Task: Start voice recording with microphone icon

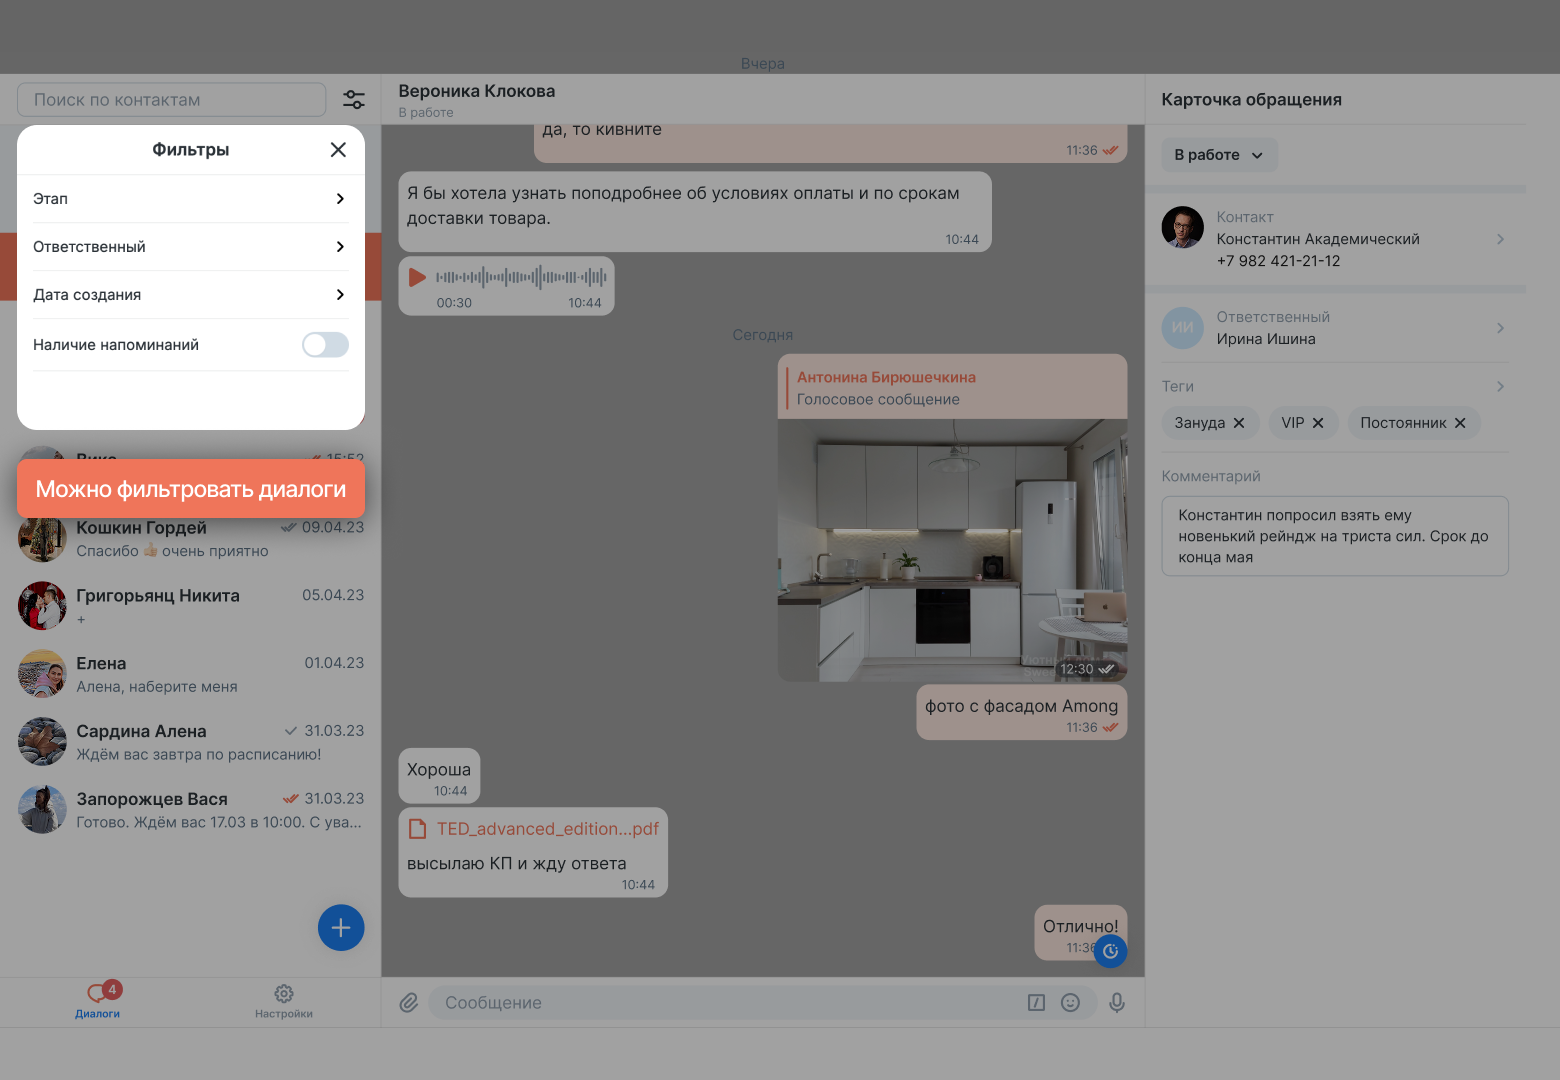Action: point(1117,1002)
